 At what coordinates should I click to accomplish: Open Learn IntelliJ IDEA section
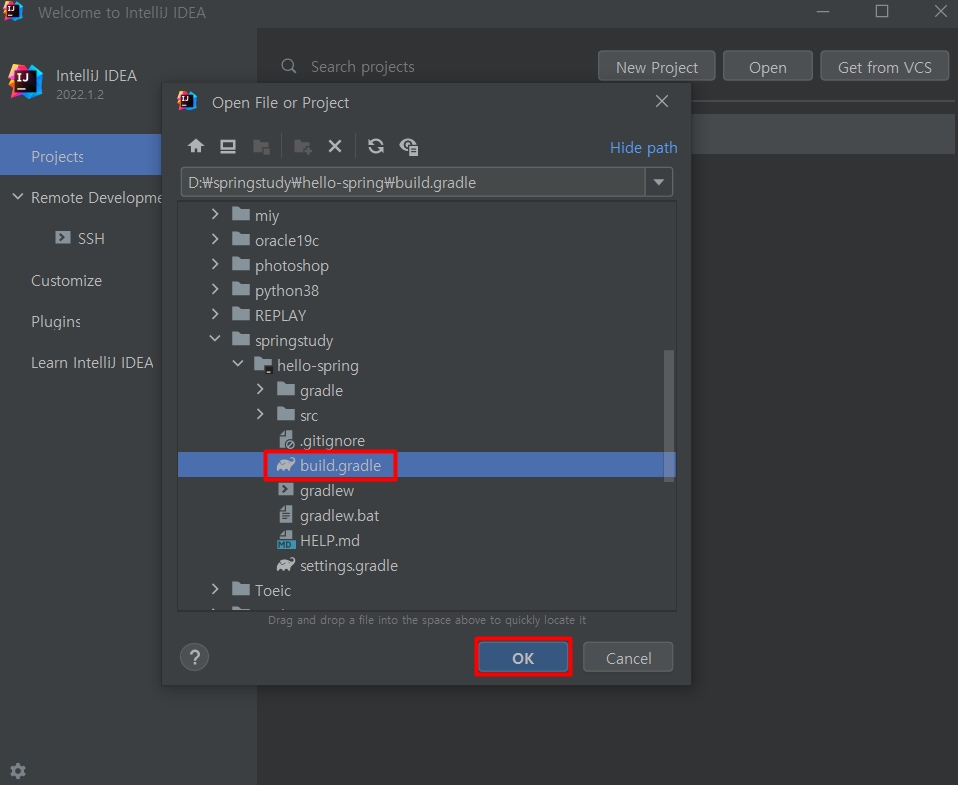[92, 362]
